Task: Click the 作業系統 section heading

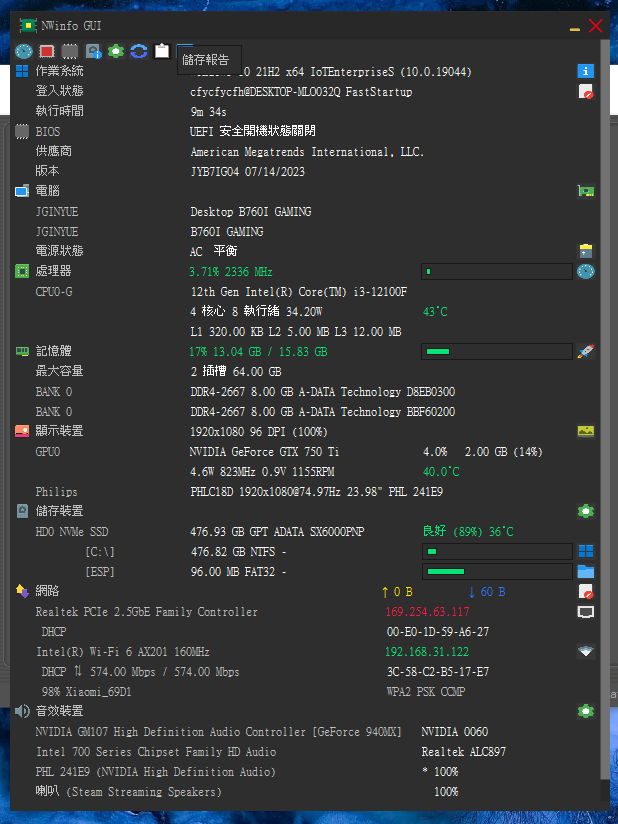Action: point(59,71)
